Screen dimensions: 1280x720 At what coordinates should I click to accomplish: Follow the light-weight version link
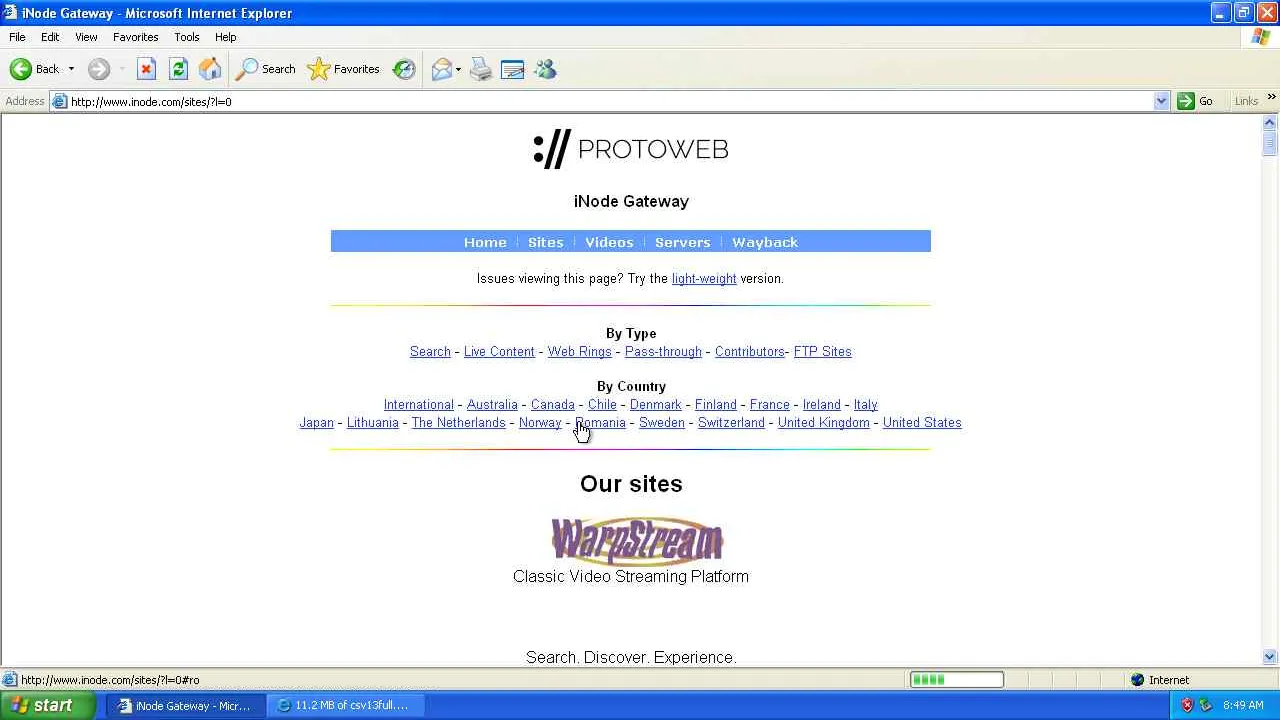click(x=704, y=279)
